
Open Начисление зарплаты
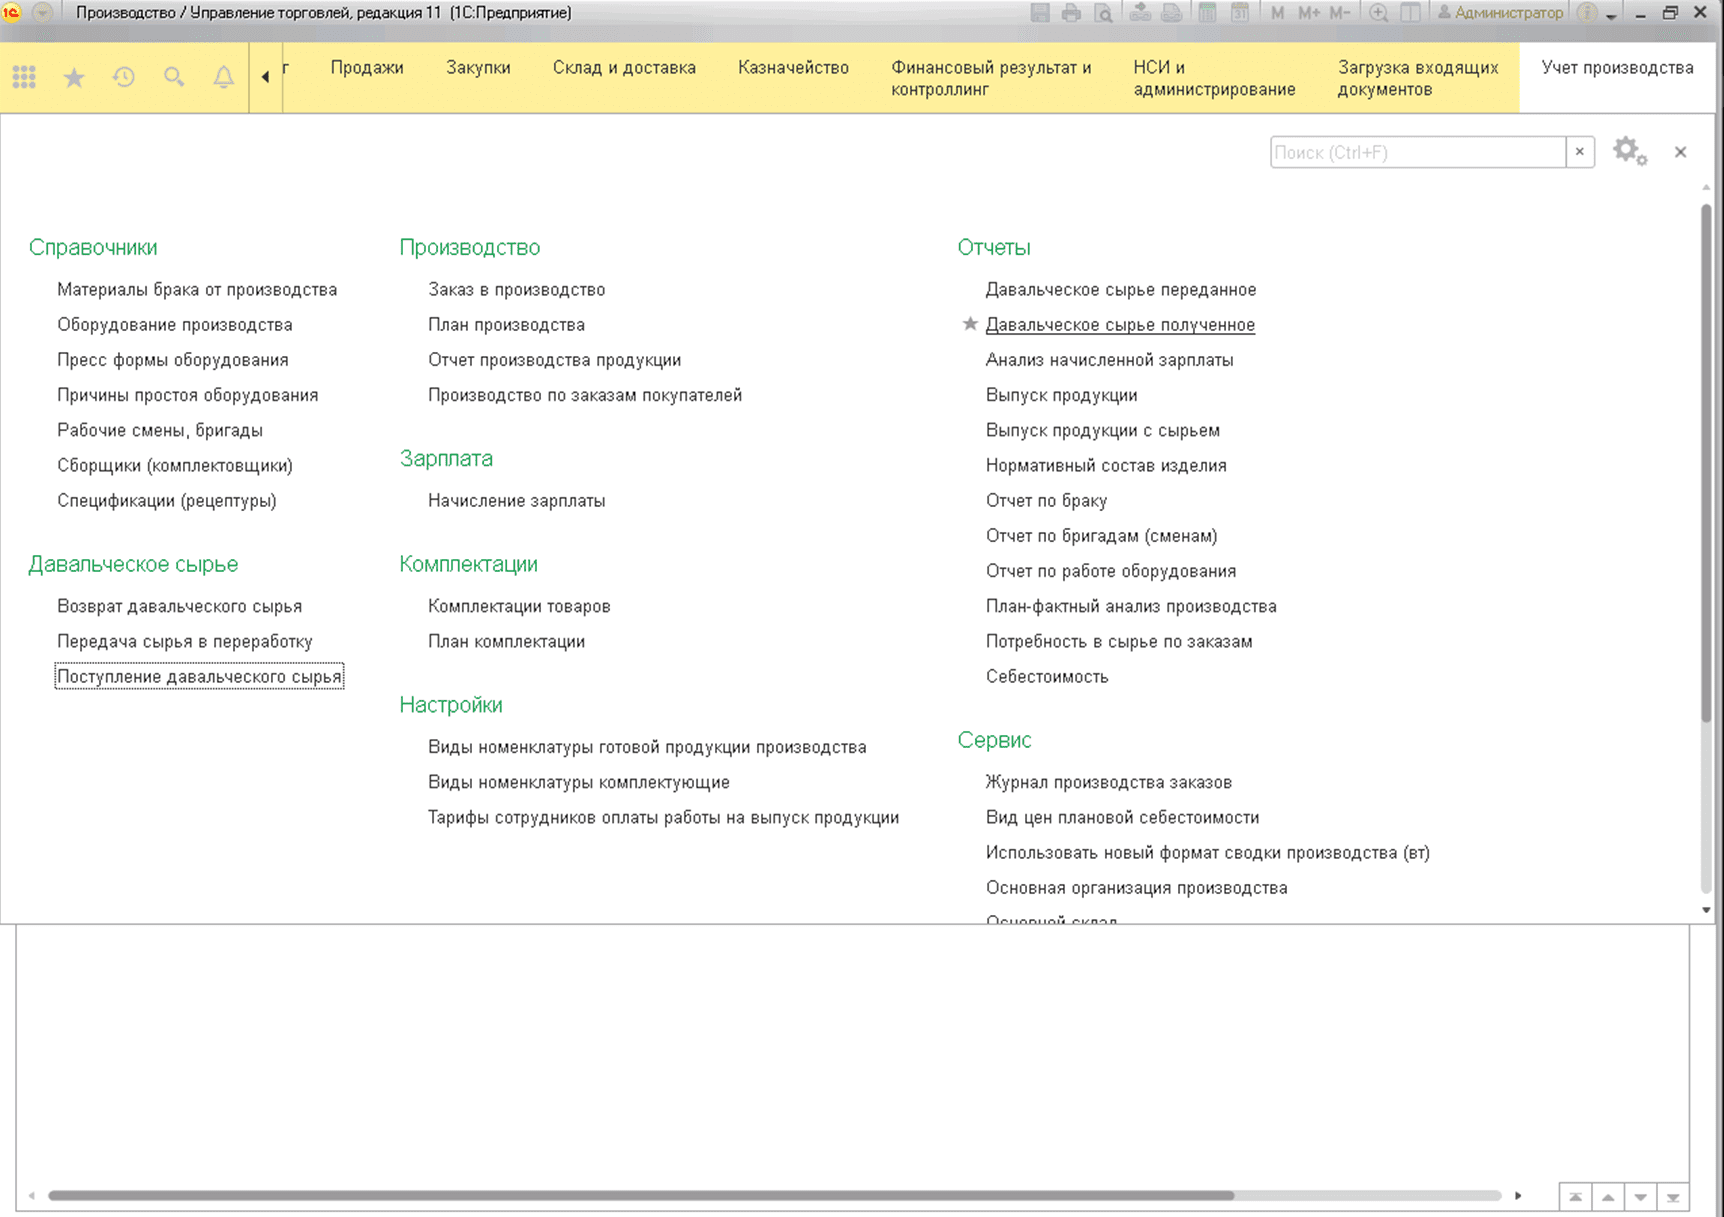[x=517, y=500]
